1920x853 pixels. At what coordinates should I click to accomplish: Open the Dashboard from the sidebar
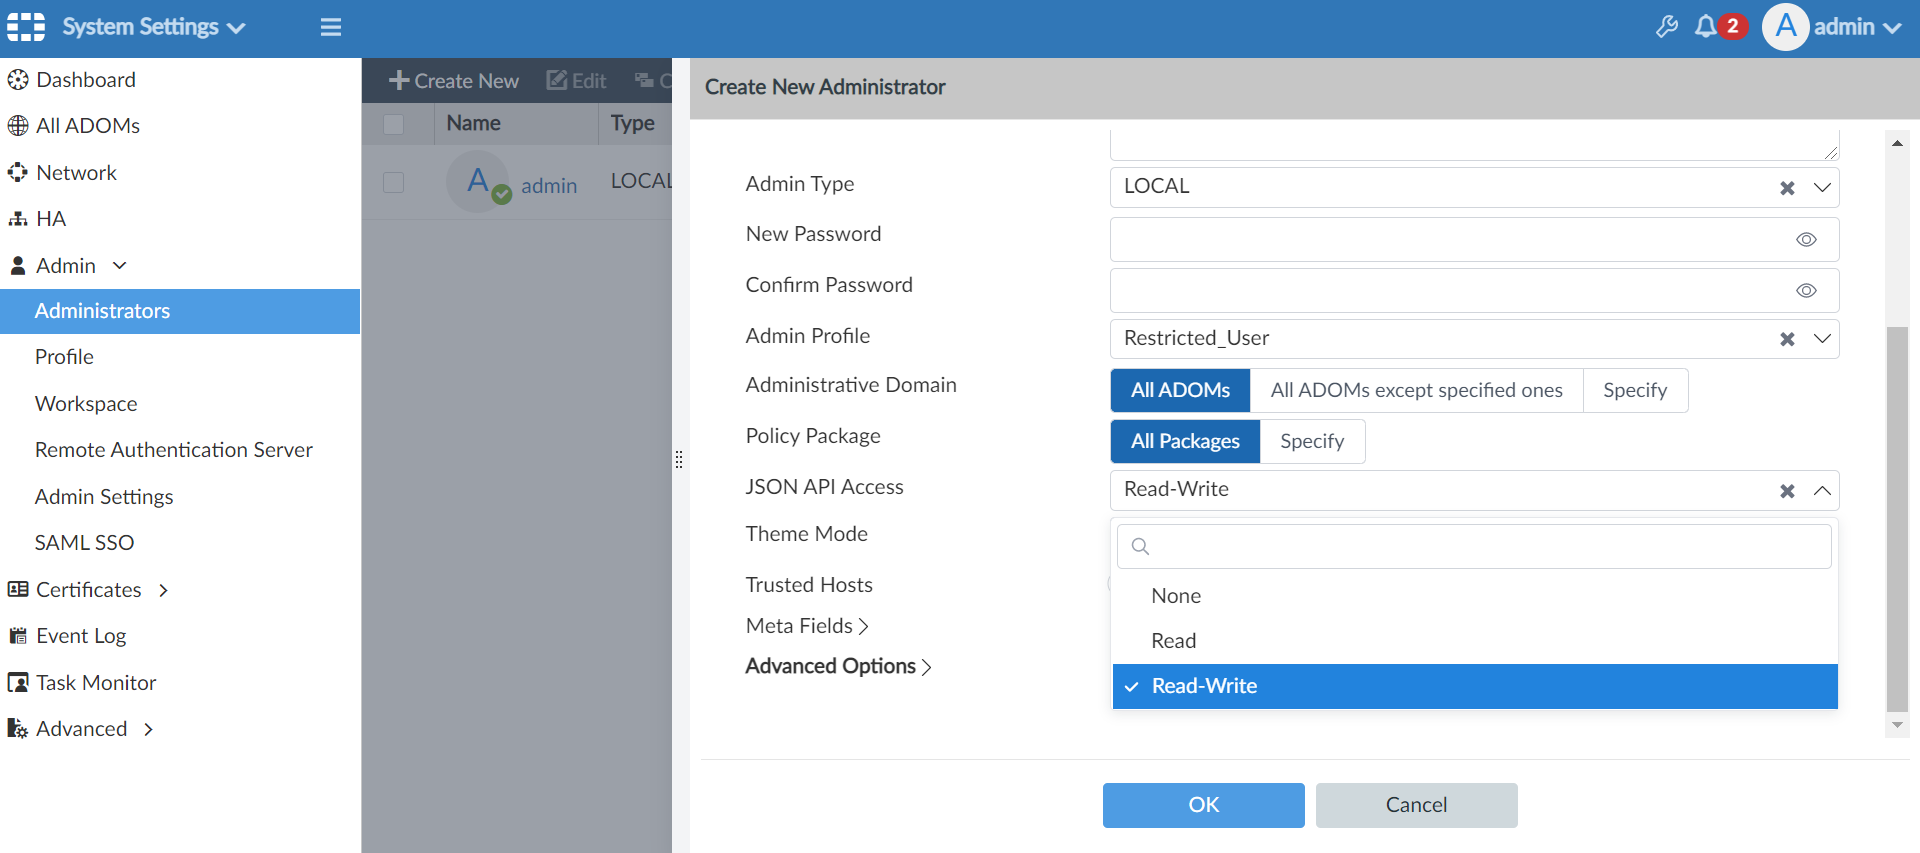click(85, 80)
